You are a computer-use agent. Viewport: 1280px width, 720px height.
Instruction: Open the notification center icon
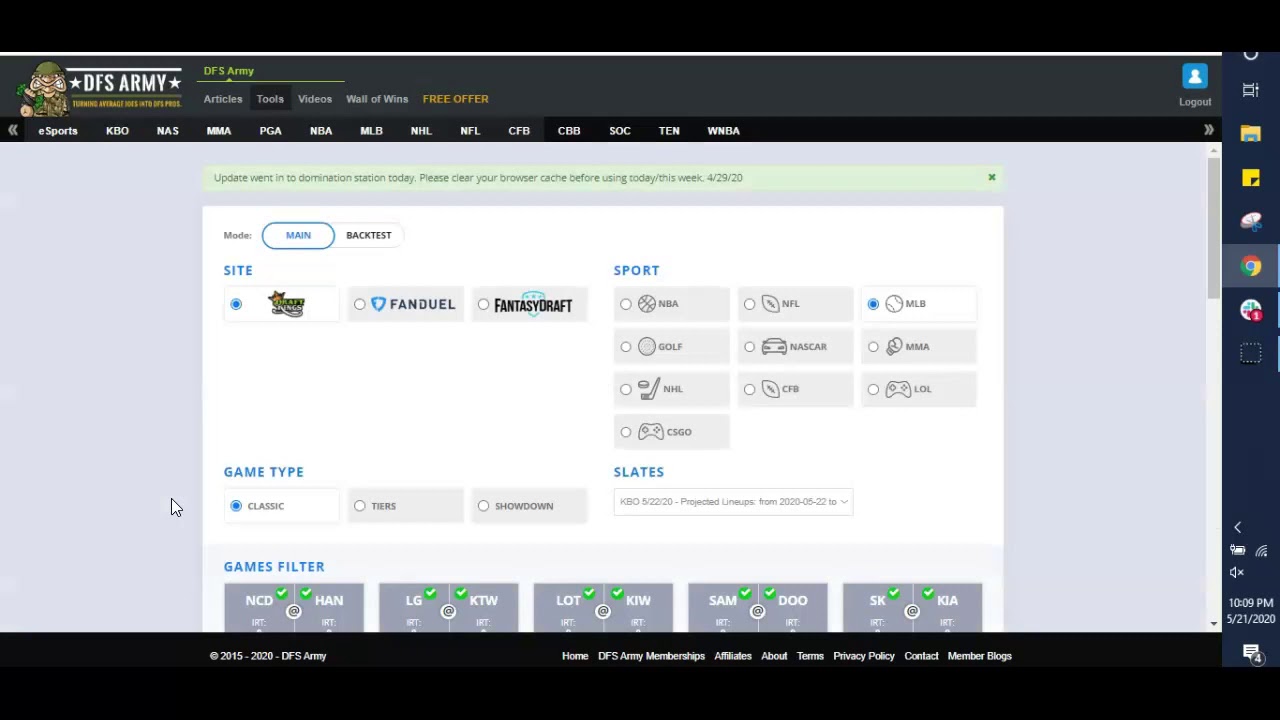[x=1252, y=654]
